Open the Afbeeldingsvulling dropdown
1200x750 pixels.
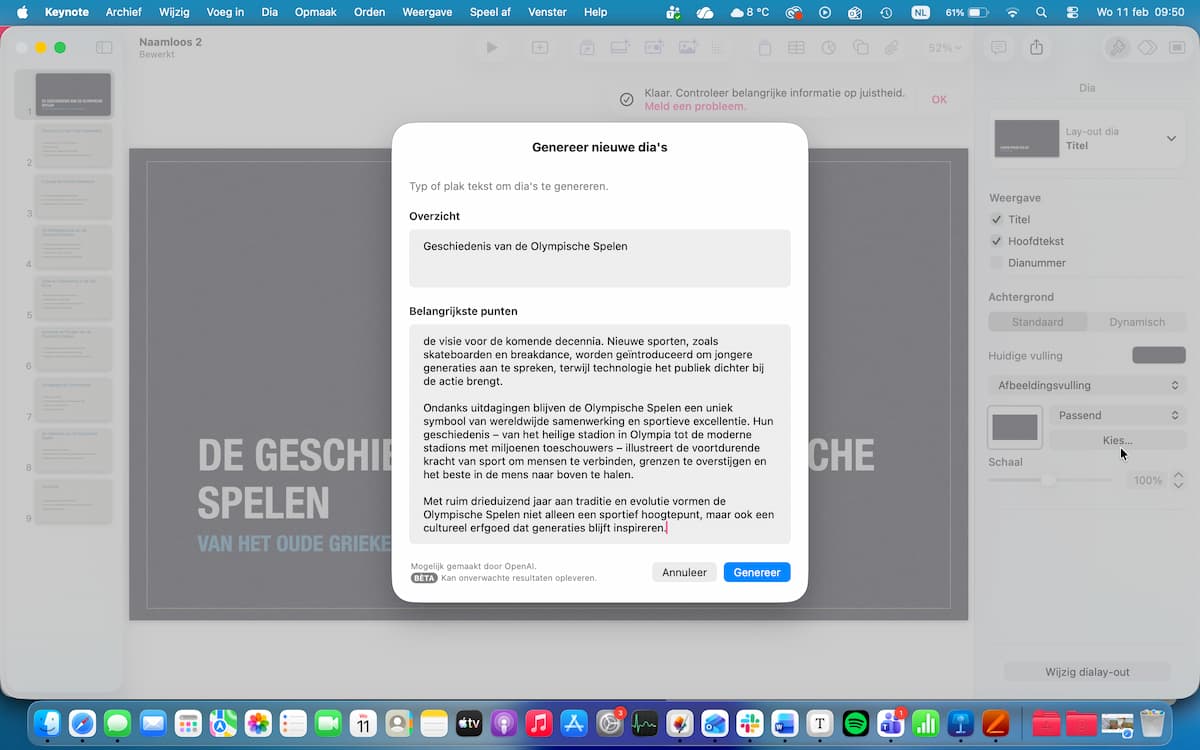[1087, 386]
